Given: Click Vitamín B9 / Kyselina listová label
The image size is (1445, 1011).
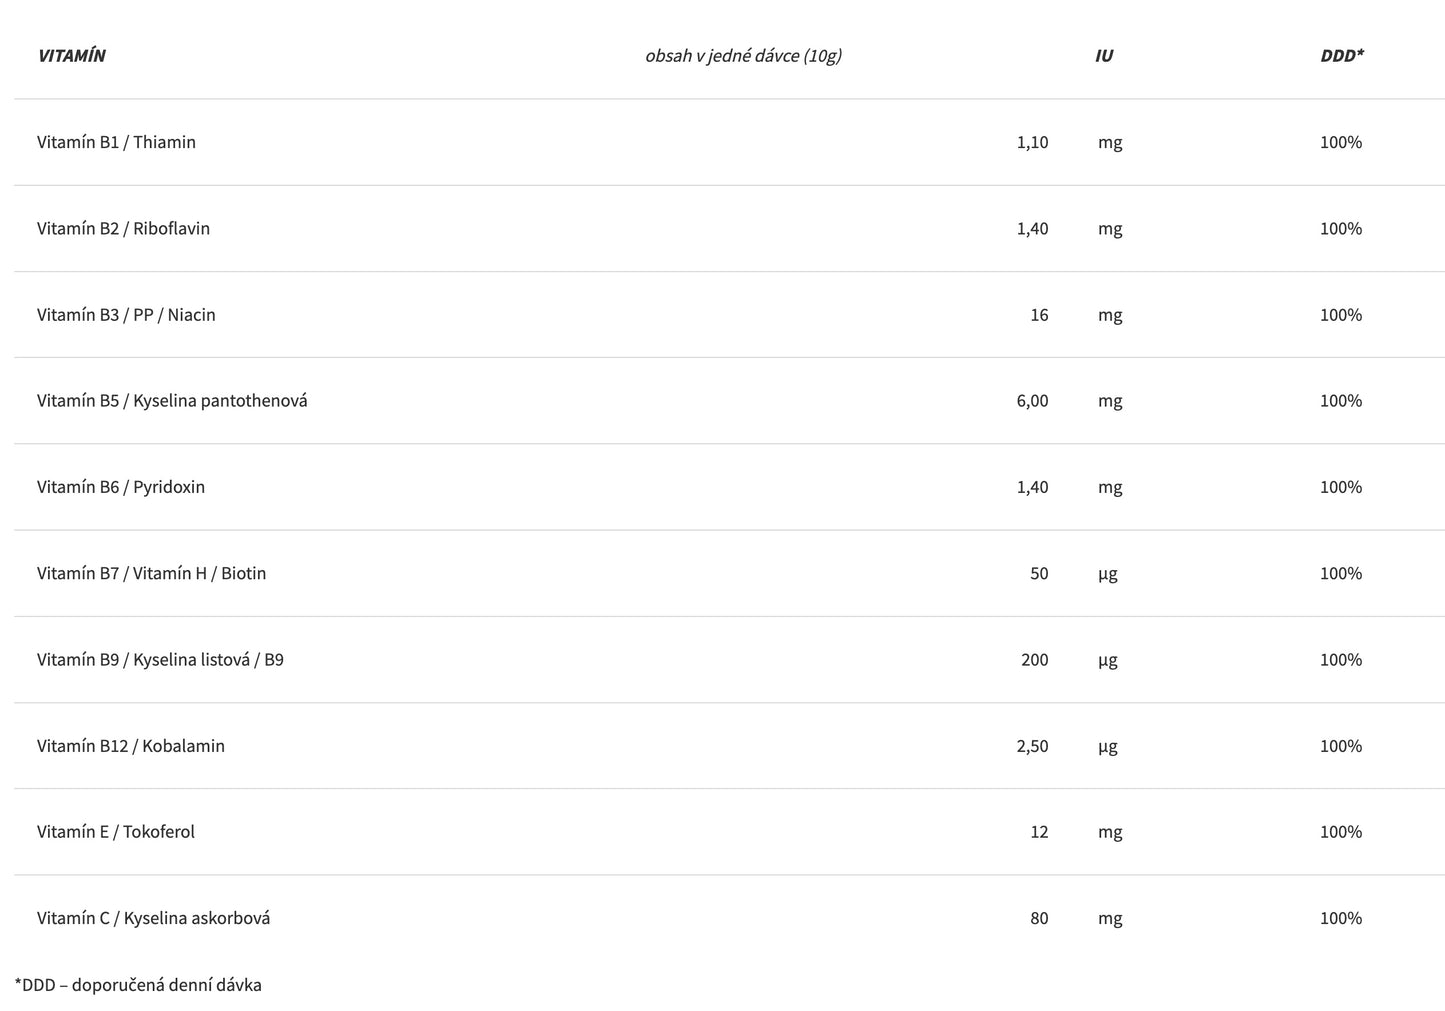Looking at the screenshot, I should coord(160,660).
